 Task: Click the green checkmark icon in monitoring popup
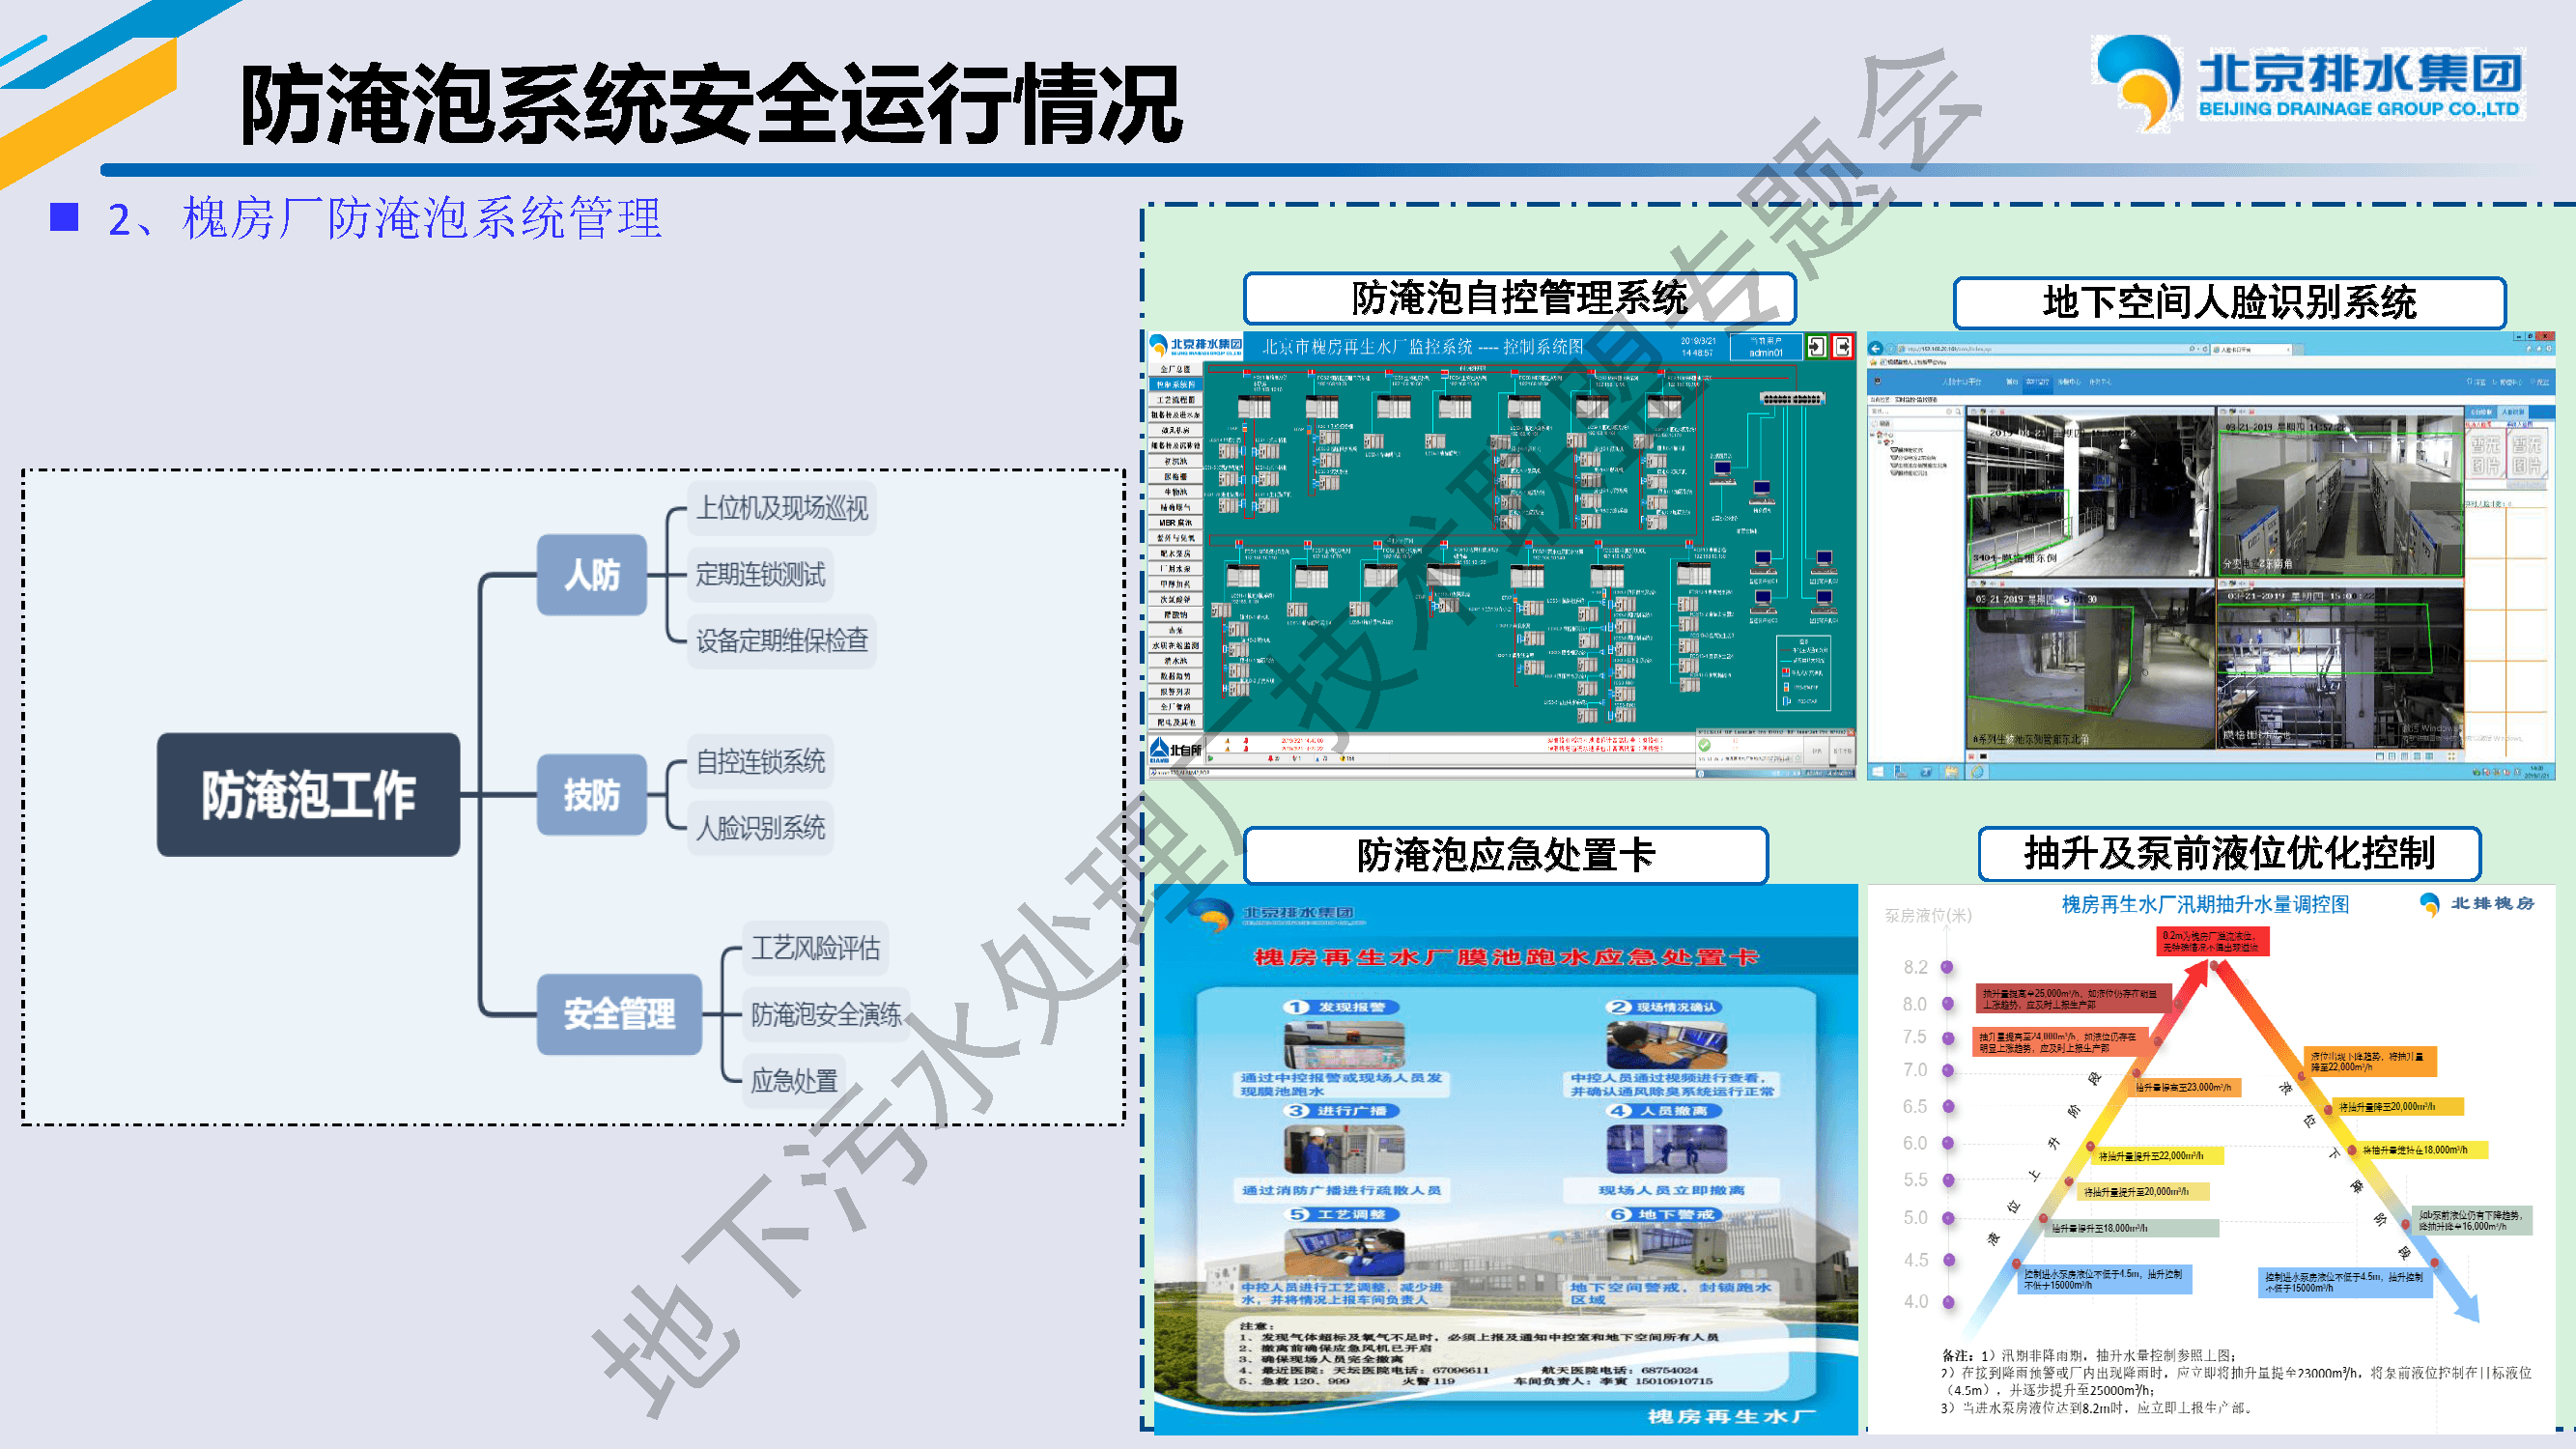point(1705,745)
